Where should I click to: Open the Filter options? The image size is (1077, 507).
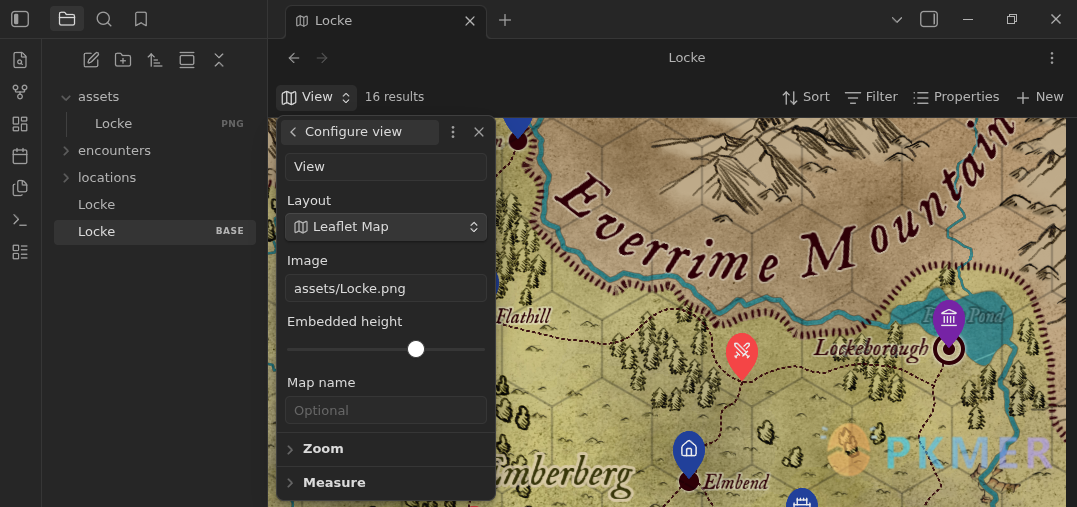tap(871, 98)
